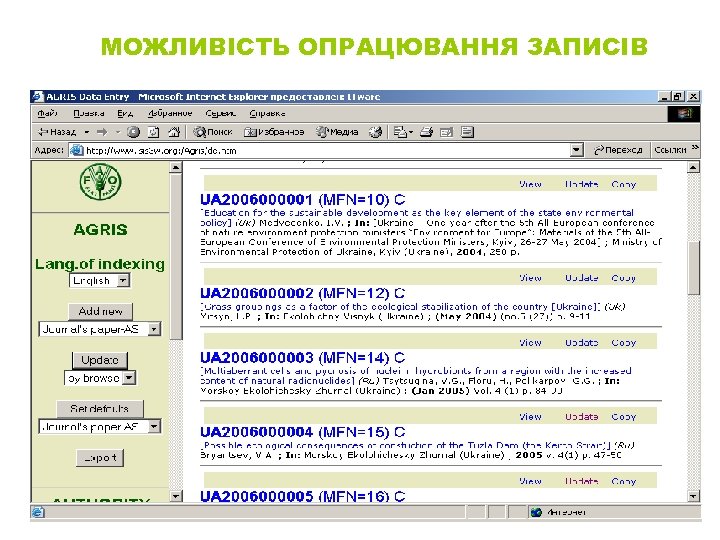
Task: Click Update for record UA2006000004
Action: coord(581,417)
